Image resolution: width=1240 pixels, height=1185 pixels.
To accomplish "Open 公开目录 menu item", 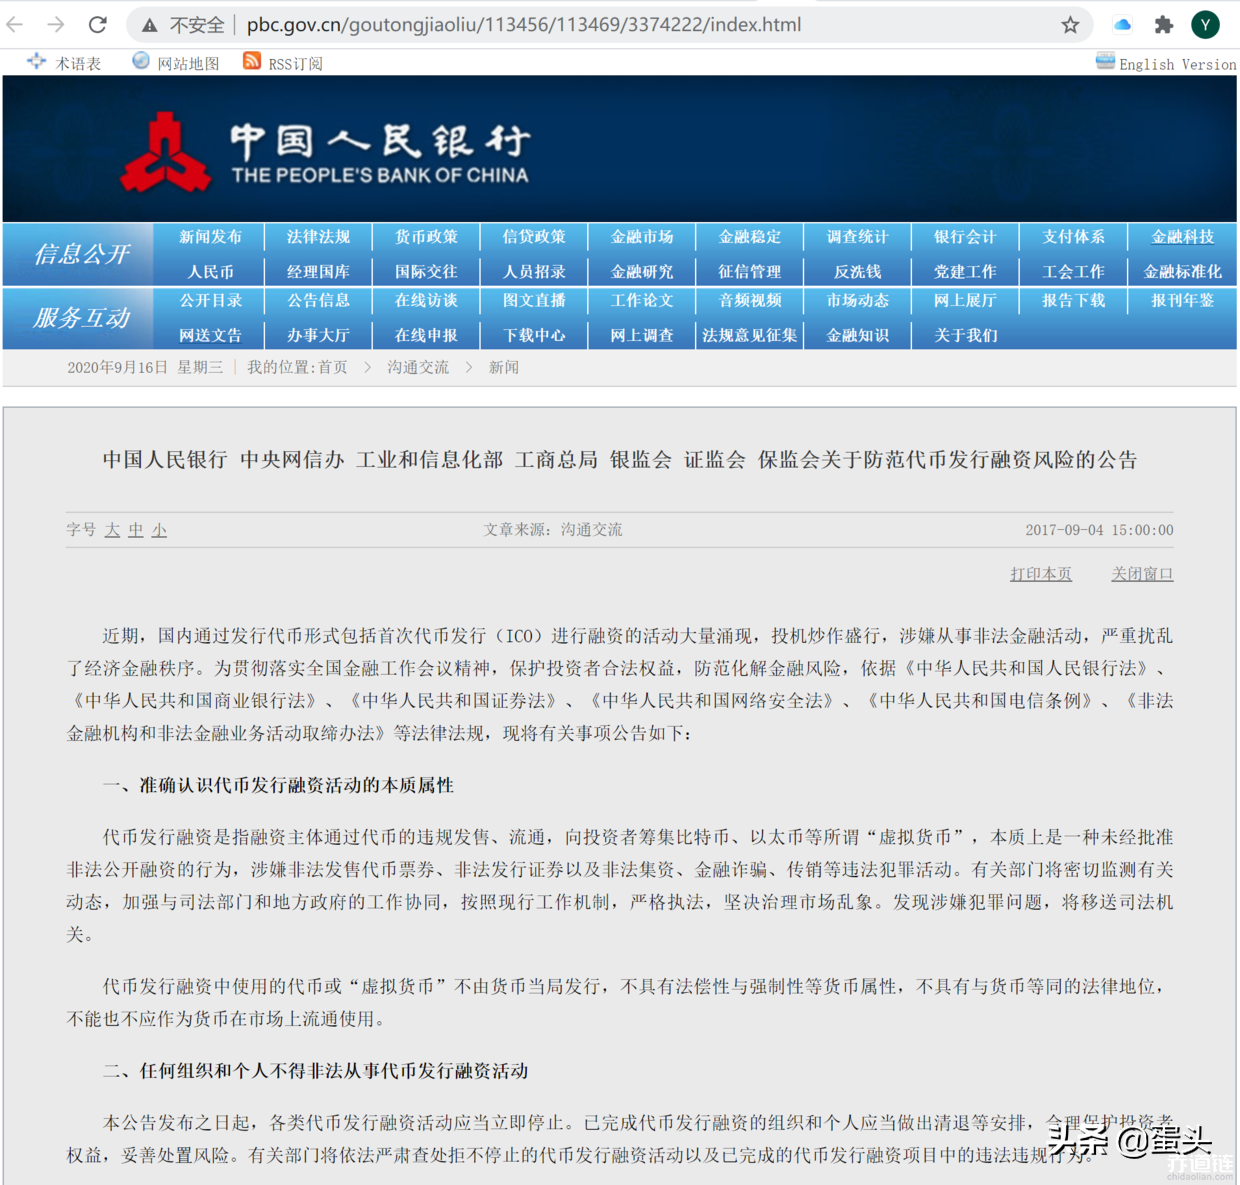I will (x=210, y=301).
